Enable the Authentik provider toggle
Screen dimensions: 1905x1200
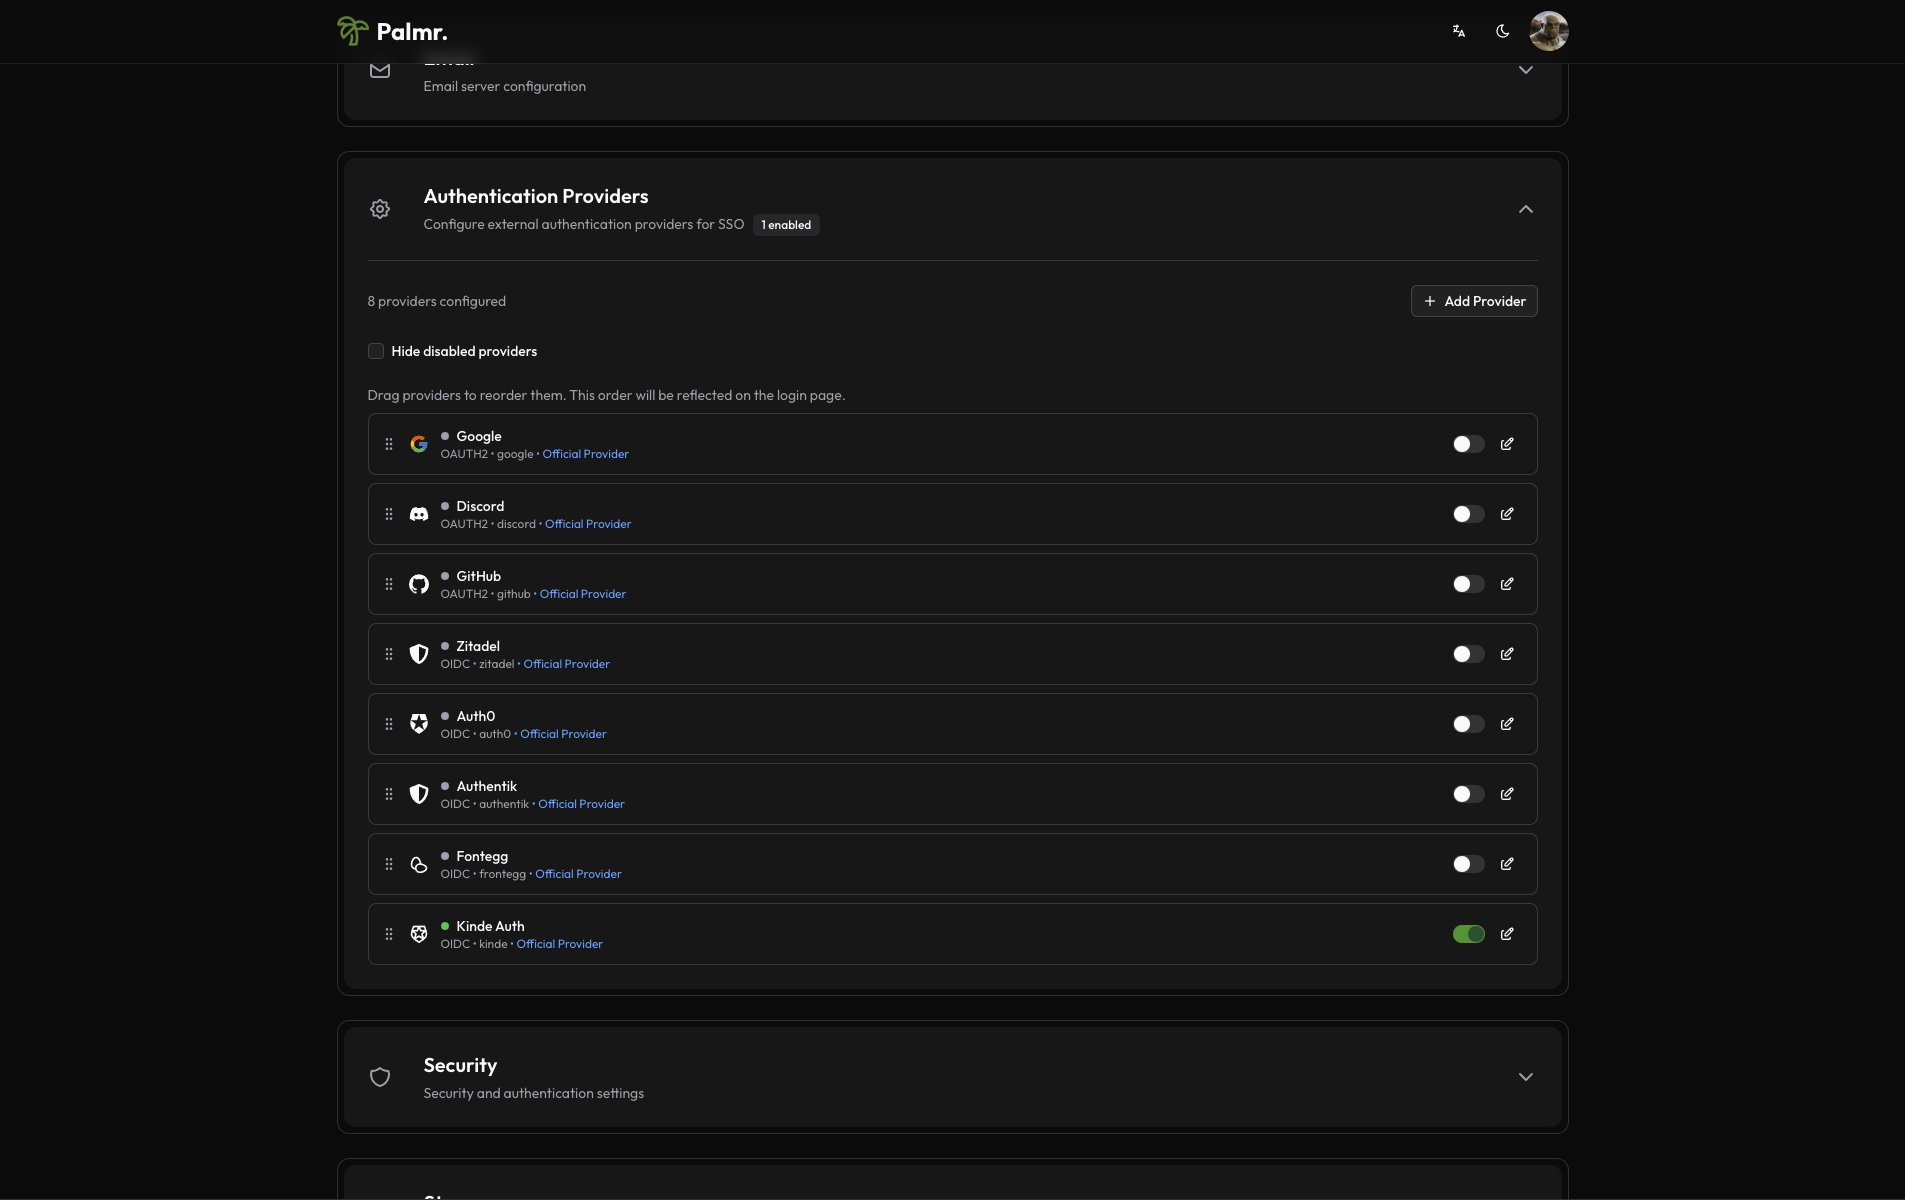(1468, 794)
